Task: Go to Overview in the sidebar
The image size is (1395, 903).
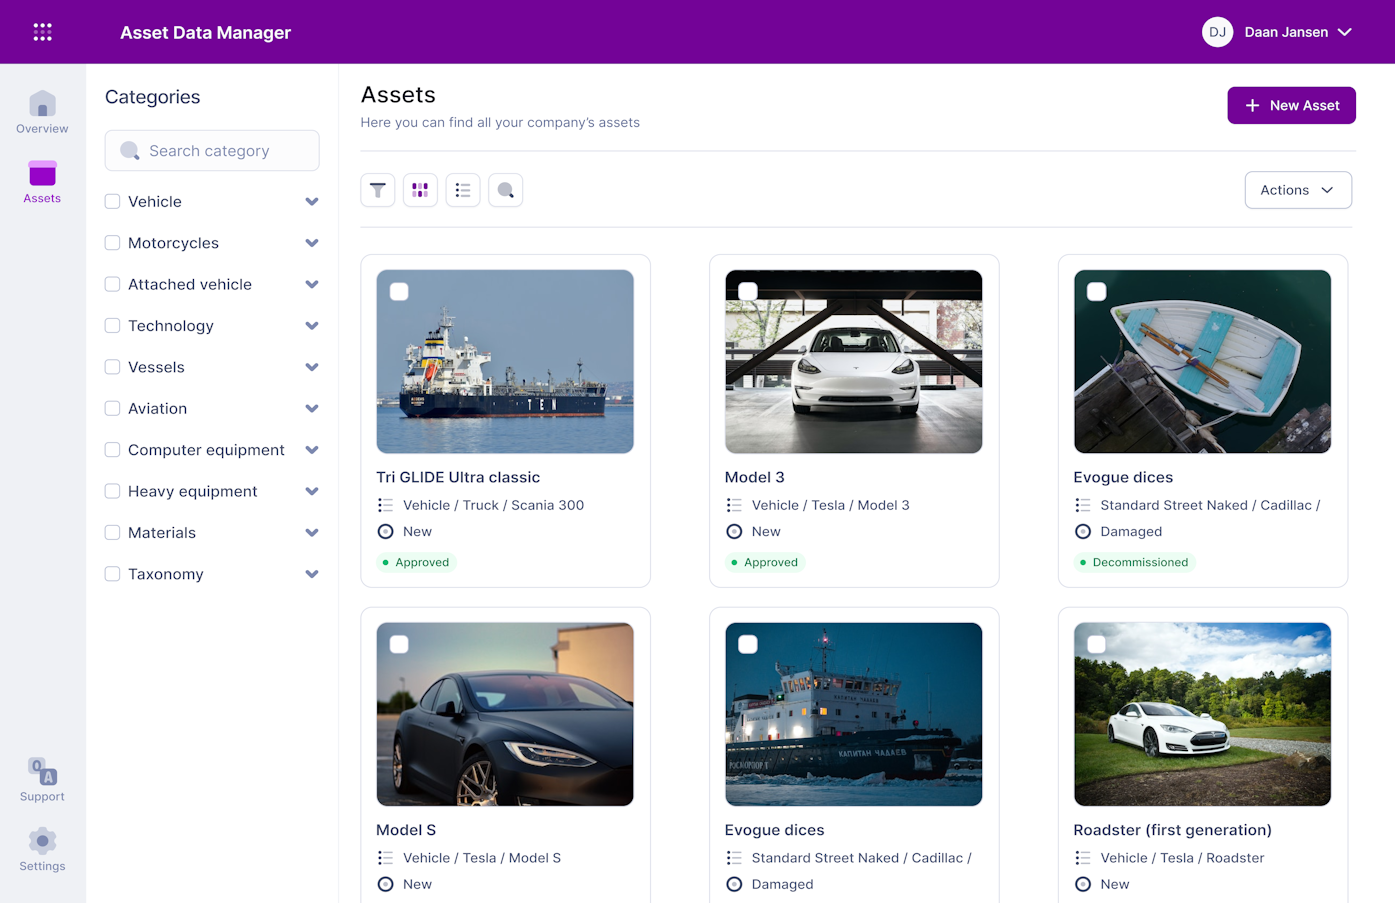Action: tap(42, 112)
